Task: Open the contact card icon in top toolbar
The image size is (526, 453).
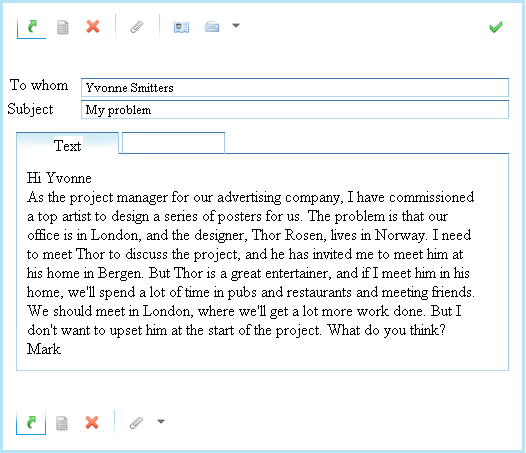Action: click(x=181, y=27)
